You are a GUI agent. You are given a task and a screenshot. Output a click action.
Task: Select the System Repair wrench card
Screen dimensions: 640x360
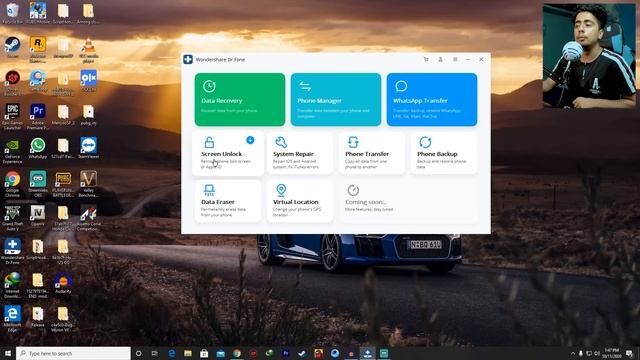[x=300, y=153]
